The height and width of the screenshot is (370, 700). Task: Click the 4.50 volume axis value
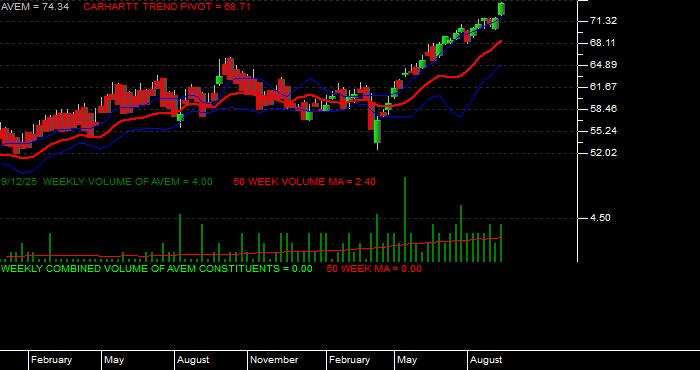click(x=600, y=218)
